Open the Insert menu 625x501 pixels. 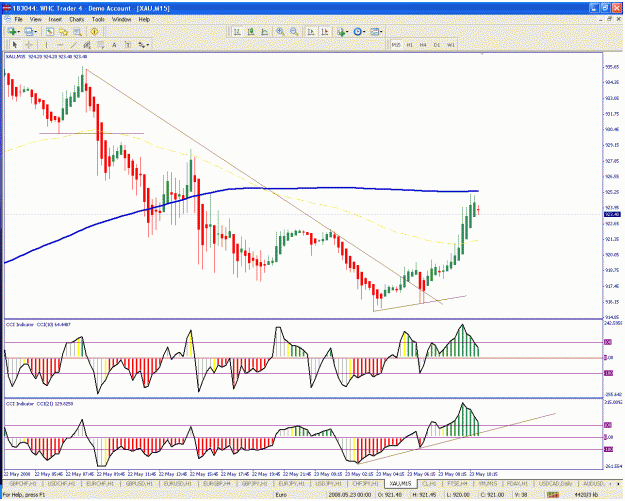pyautogui.click(x=55, y=19)
